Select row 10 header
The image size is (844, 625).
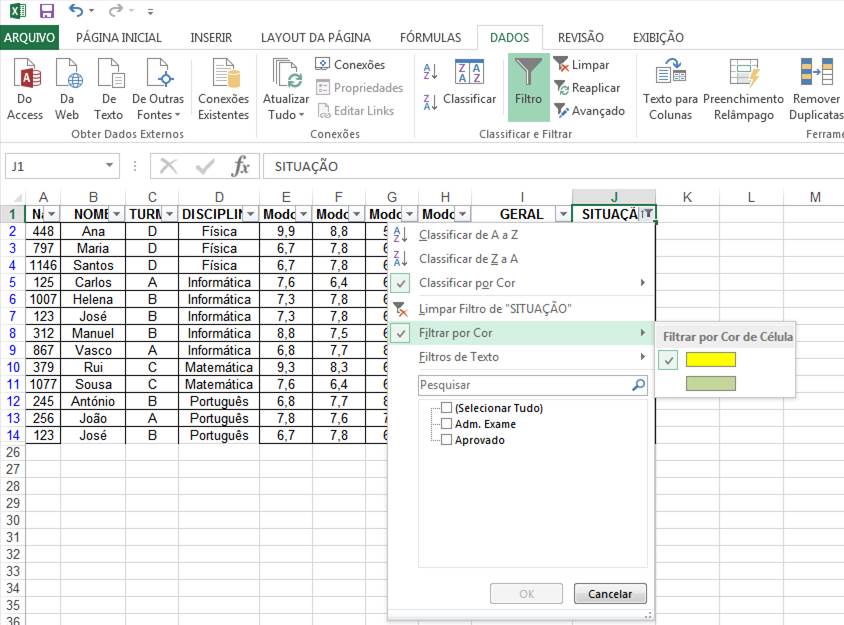(12, 367)
